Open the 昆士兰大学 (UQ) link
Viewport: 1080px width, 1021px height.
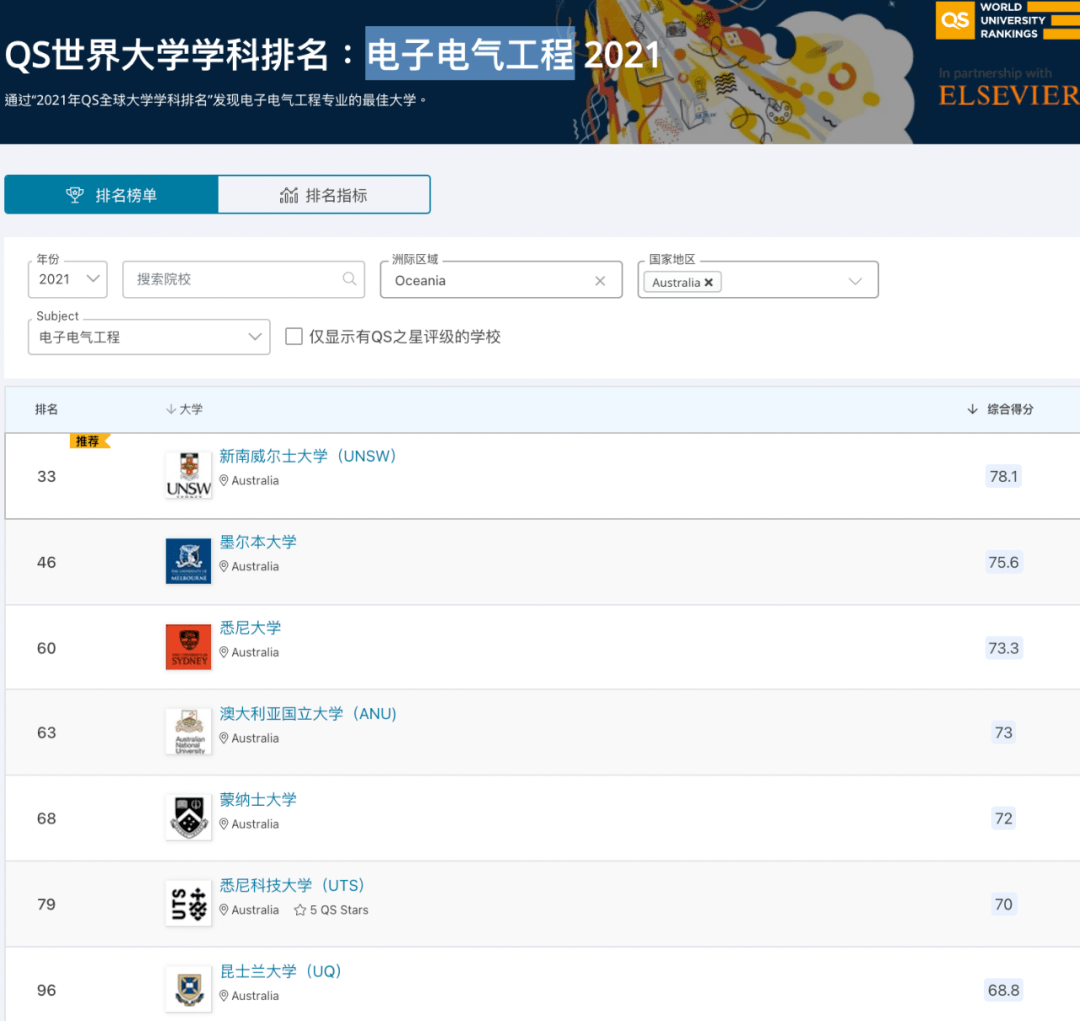(x=282, y=971)
